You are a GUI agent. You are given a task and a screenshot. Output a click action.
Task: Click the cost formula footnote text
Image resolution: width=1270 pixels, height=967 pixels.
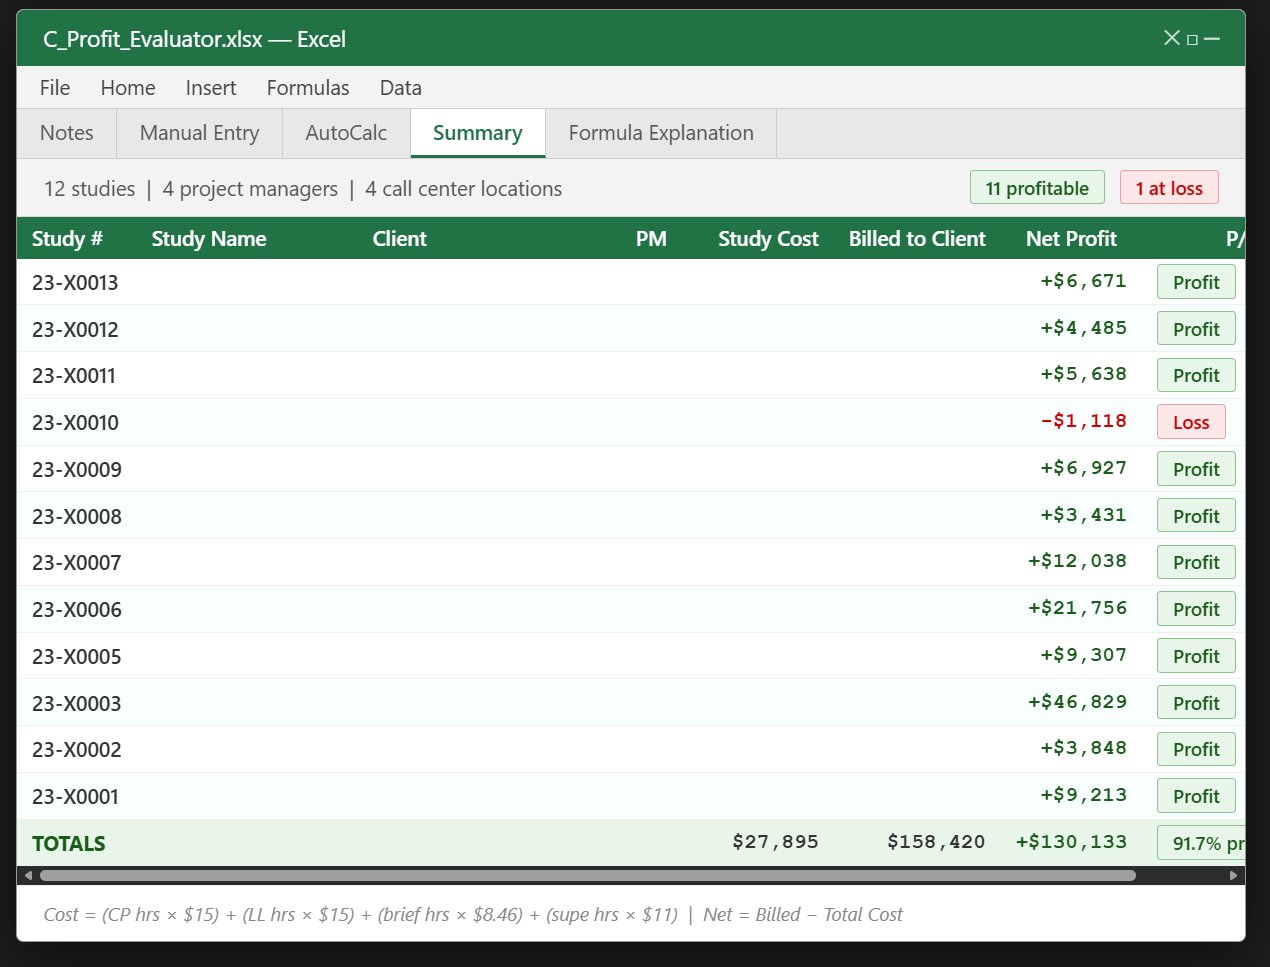coord(473,915)
